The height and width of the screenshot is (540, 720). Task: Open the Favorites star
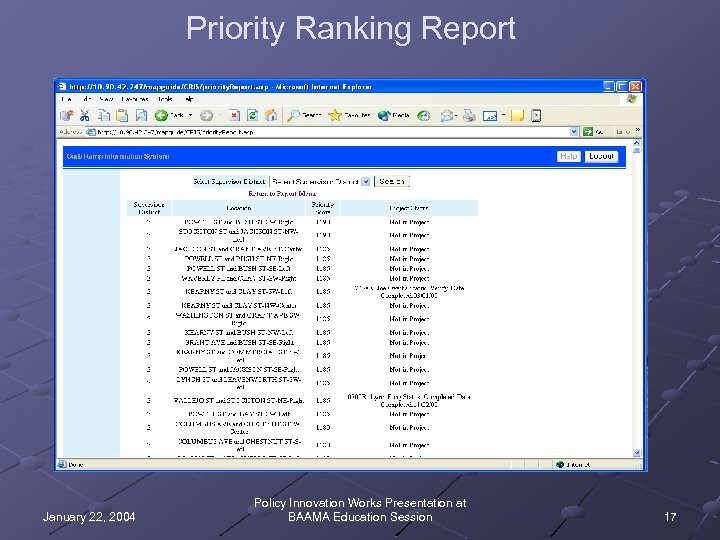click(349, 115)
